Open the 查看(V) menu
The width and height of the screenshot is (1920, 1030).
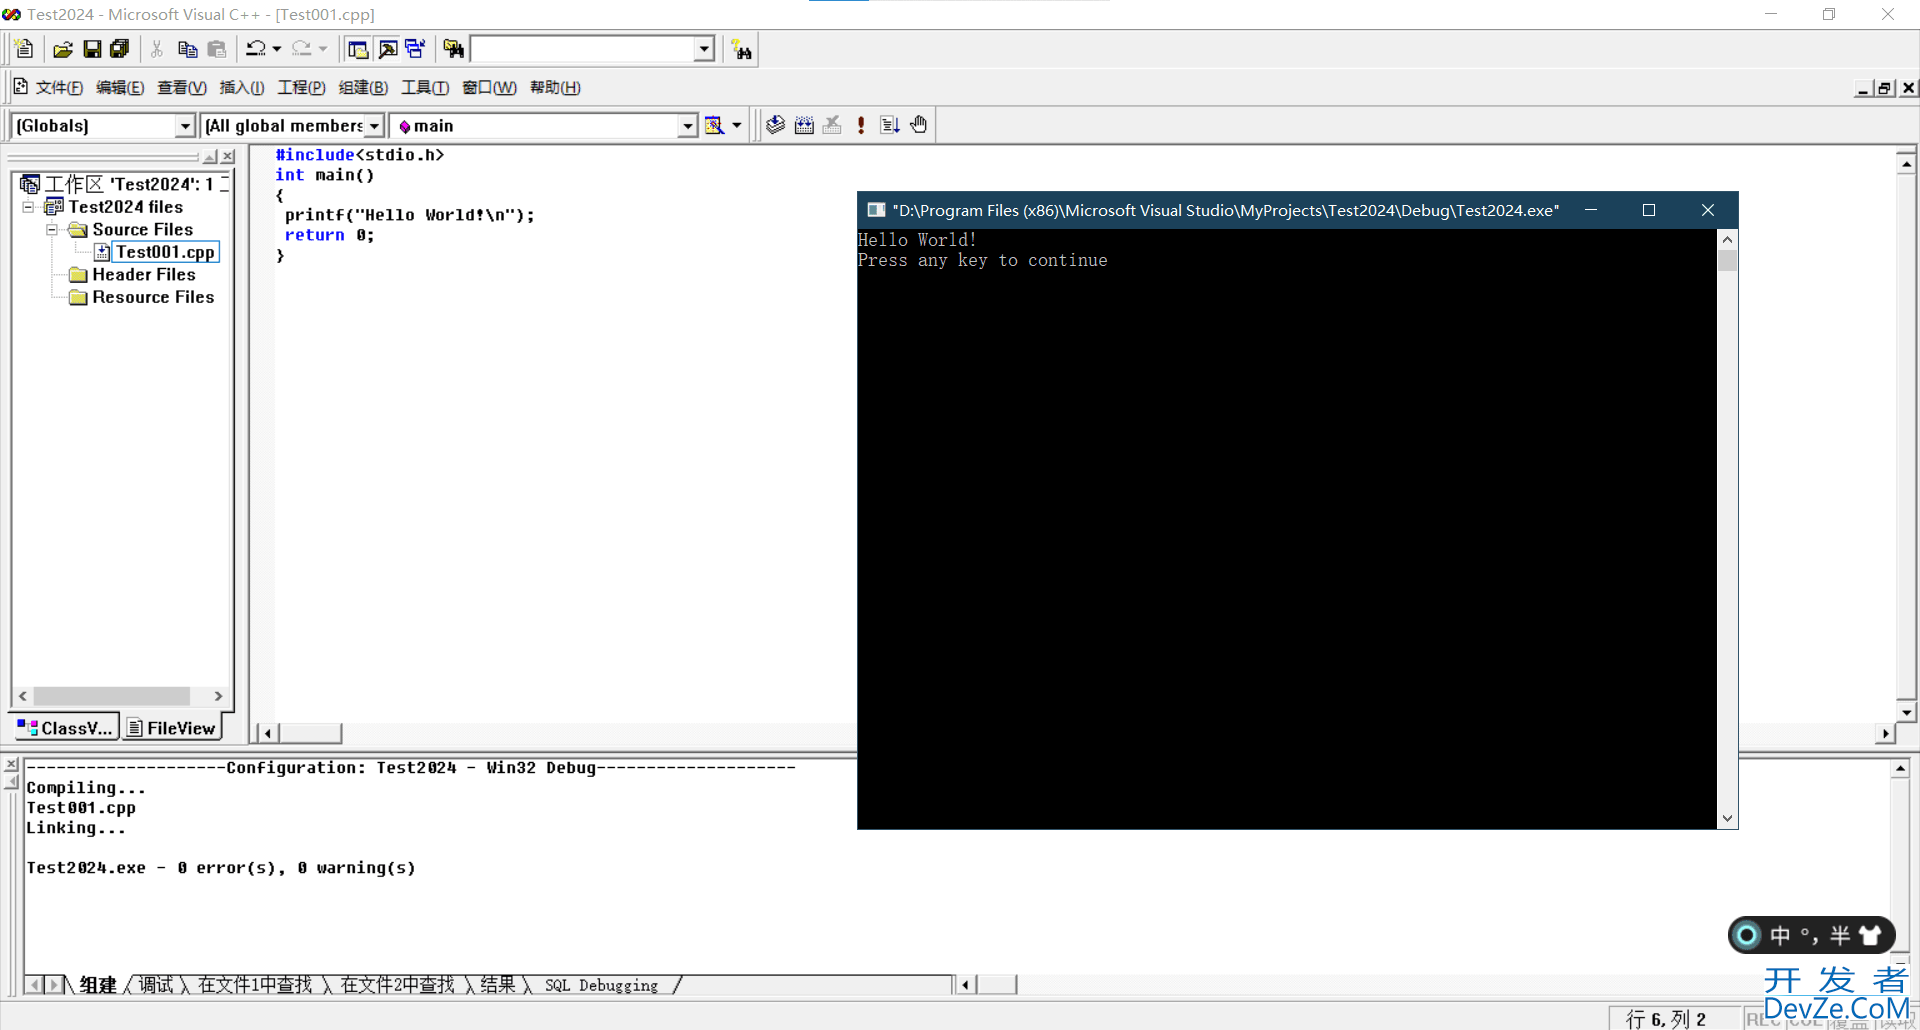pos(182,88)
